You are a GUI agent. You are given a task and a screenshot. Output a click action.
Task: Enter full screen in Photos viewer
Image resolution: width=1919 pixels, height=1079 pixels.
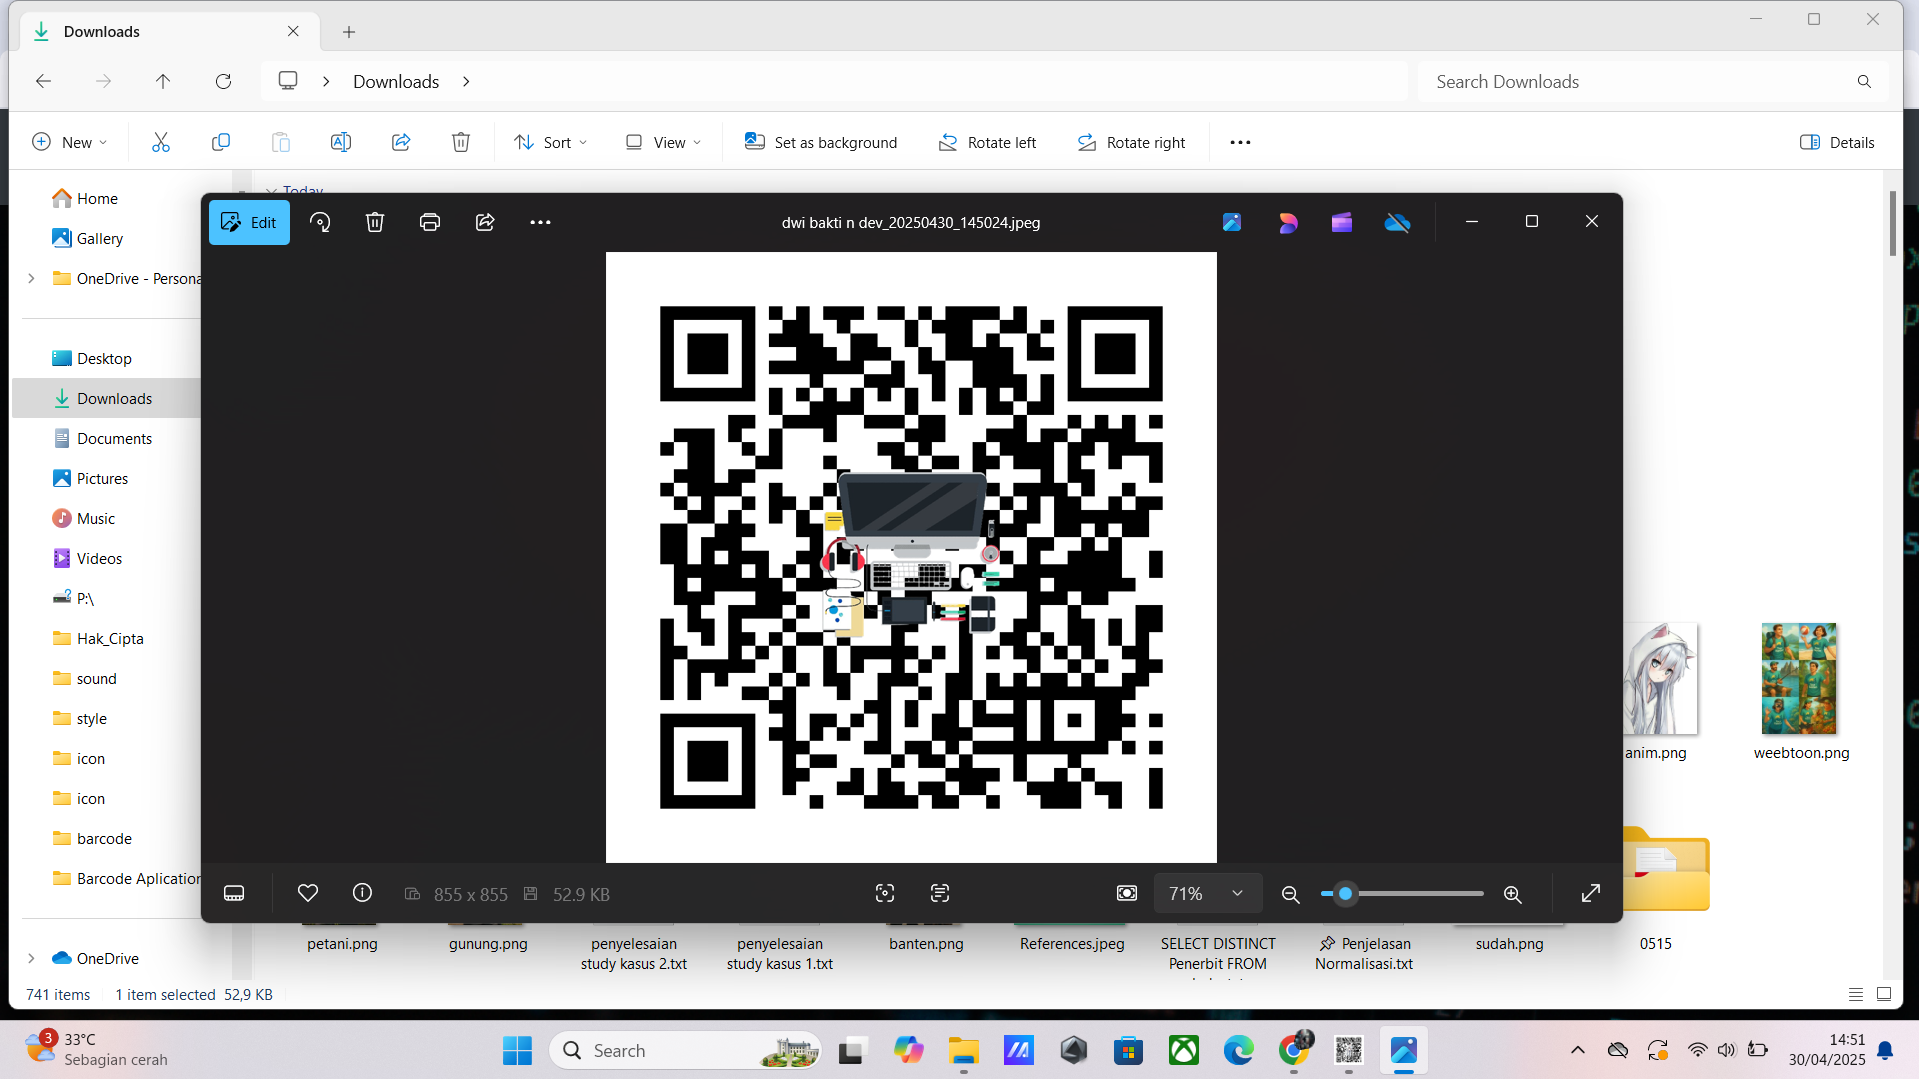(x=1591, y=893)
